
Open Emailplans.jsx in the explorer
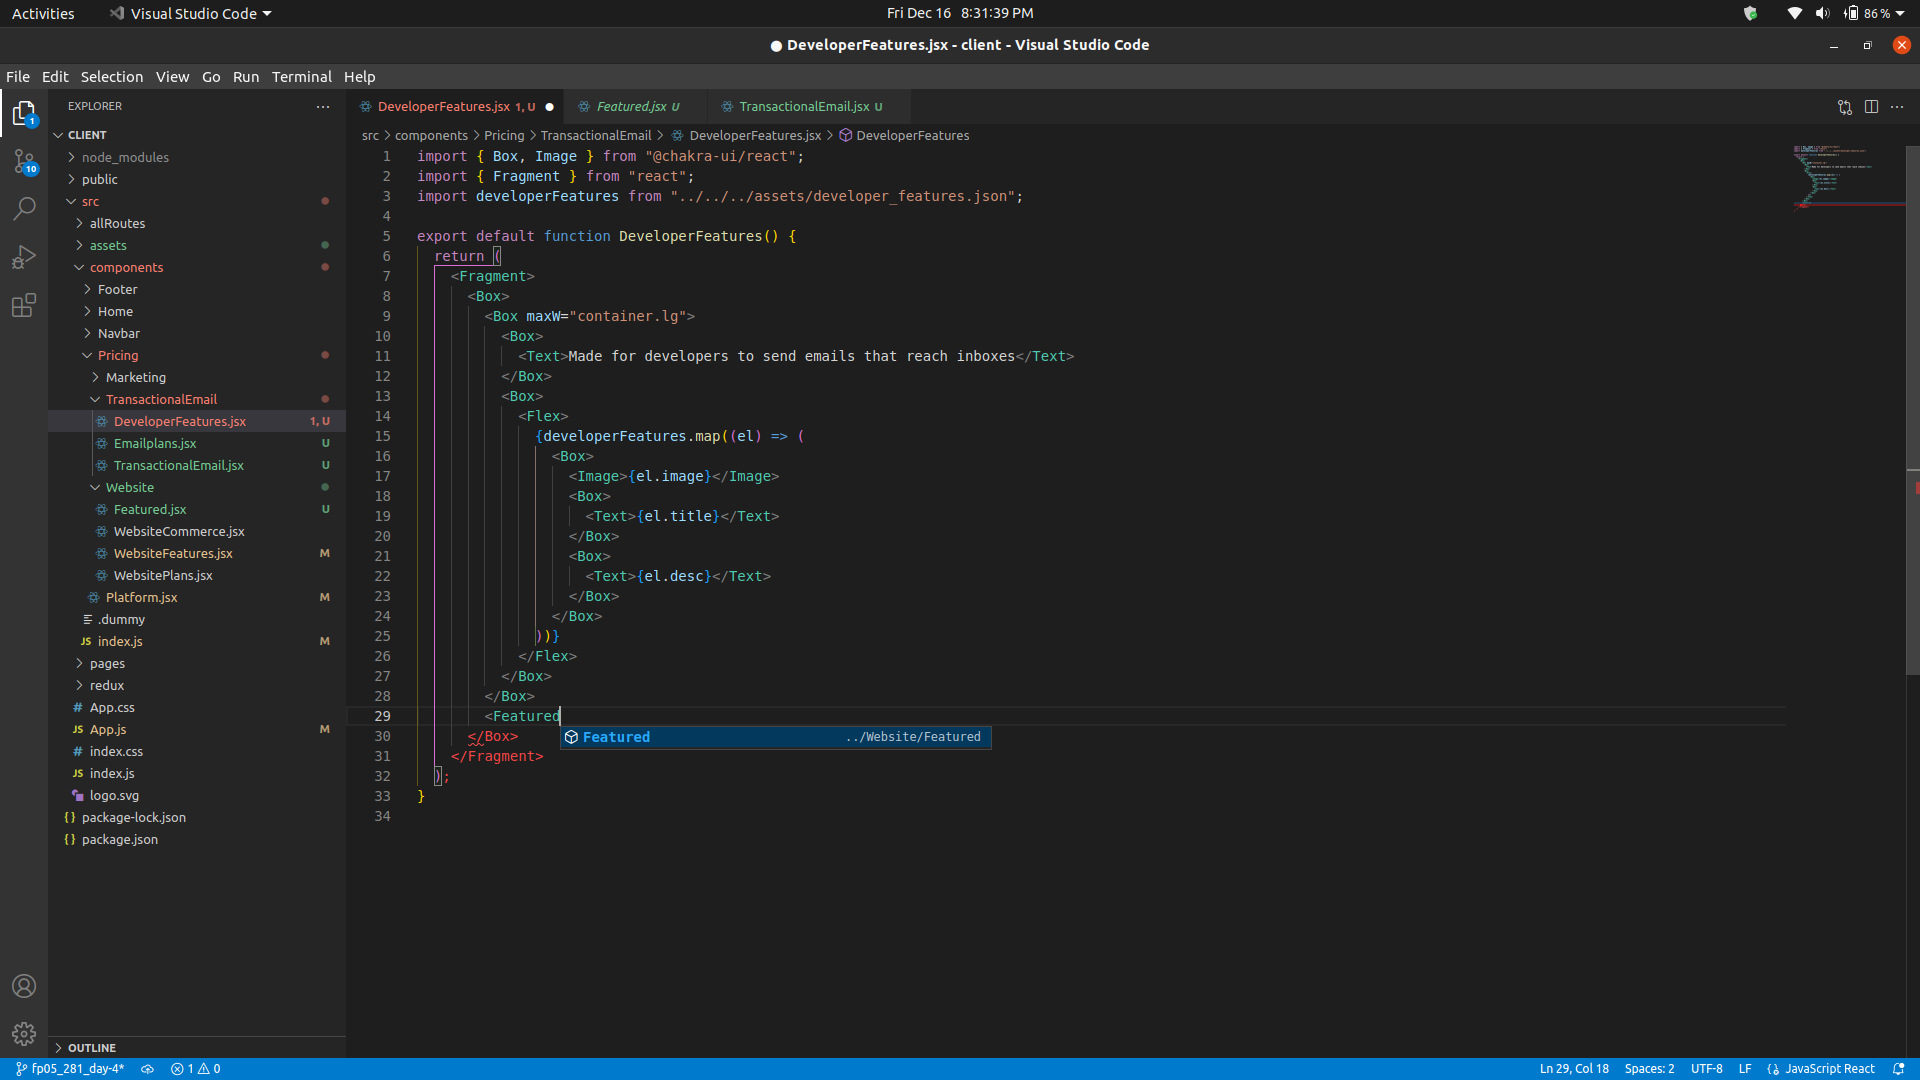(x=156, y=443)
